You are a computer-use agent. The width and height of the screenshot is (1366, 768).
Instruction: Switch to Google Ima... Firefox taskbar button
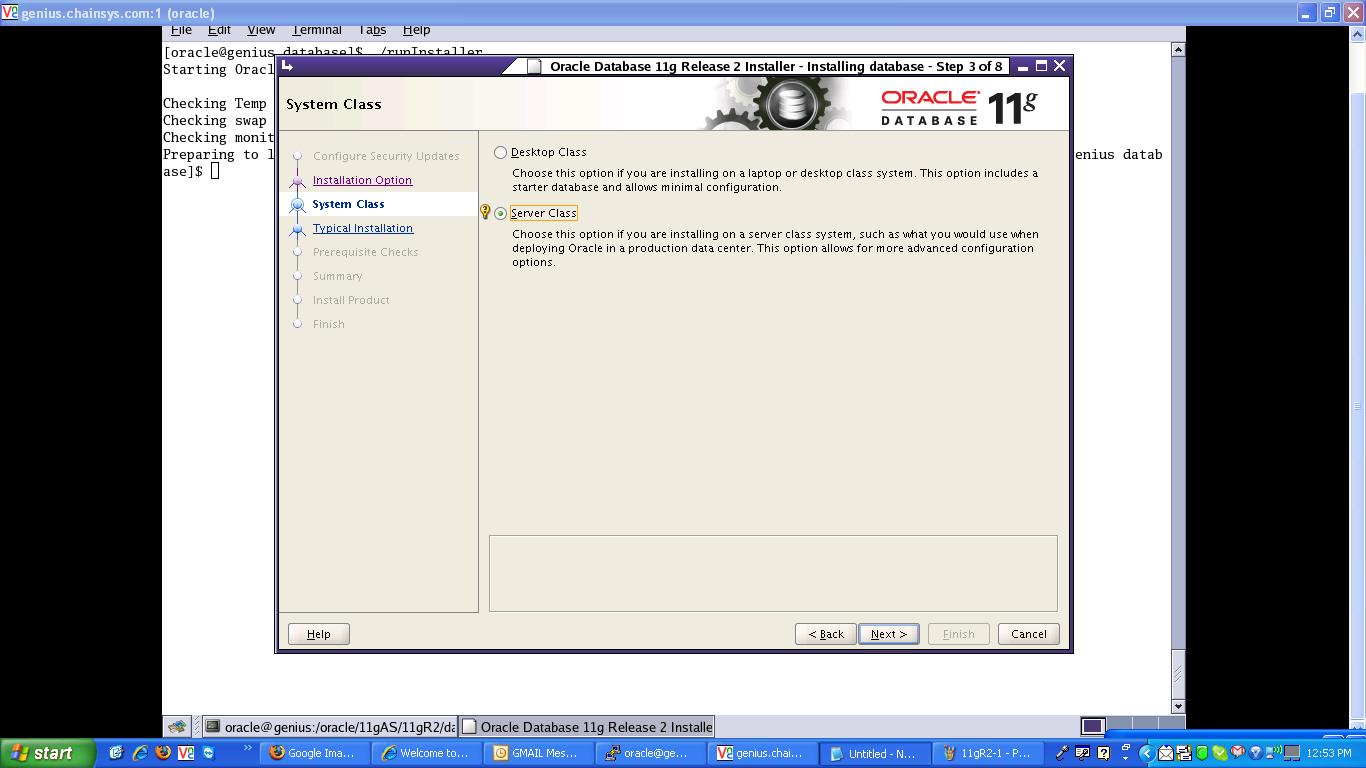(x=313, y=753)
